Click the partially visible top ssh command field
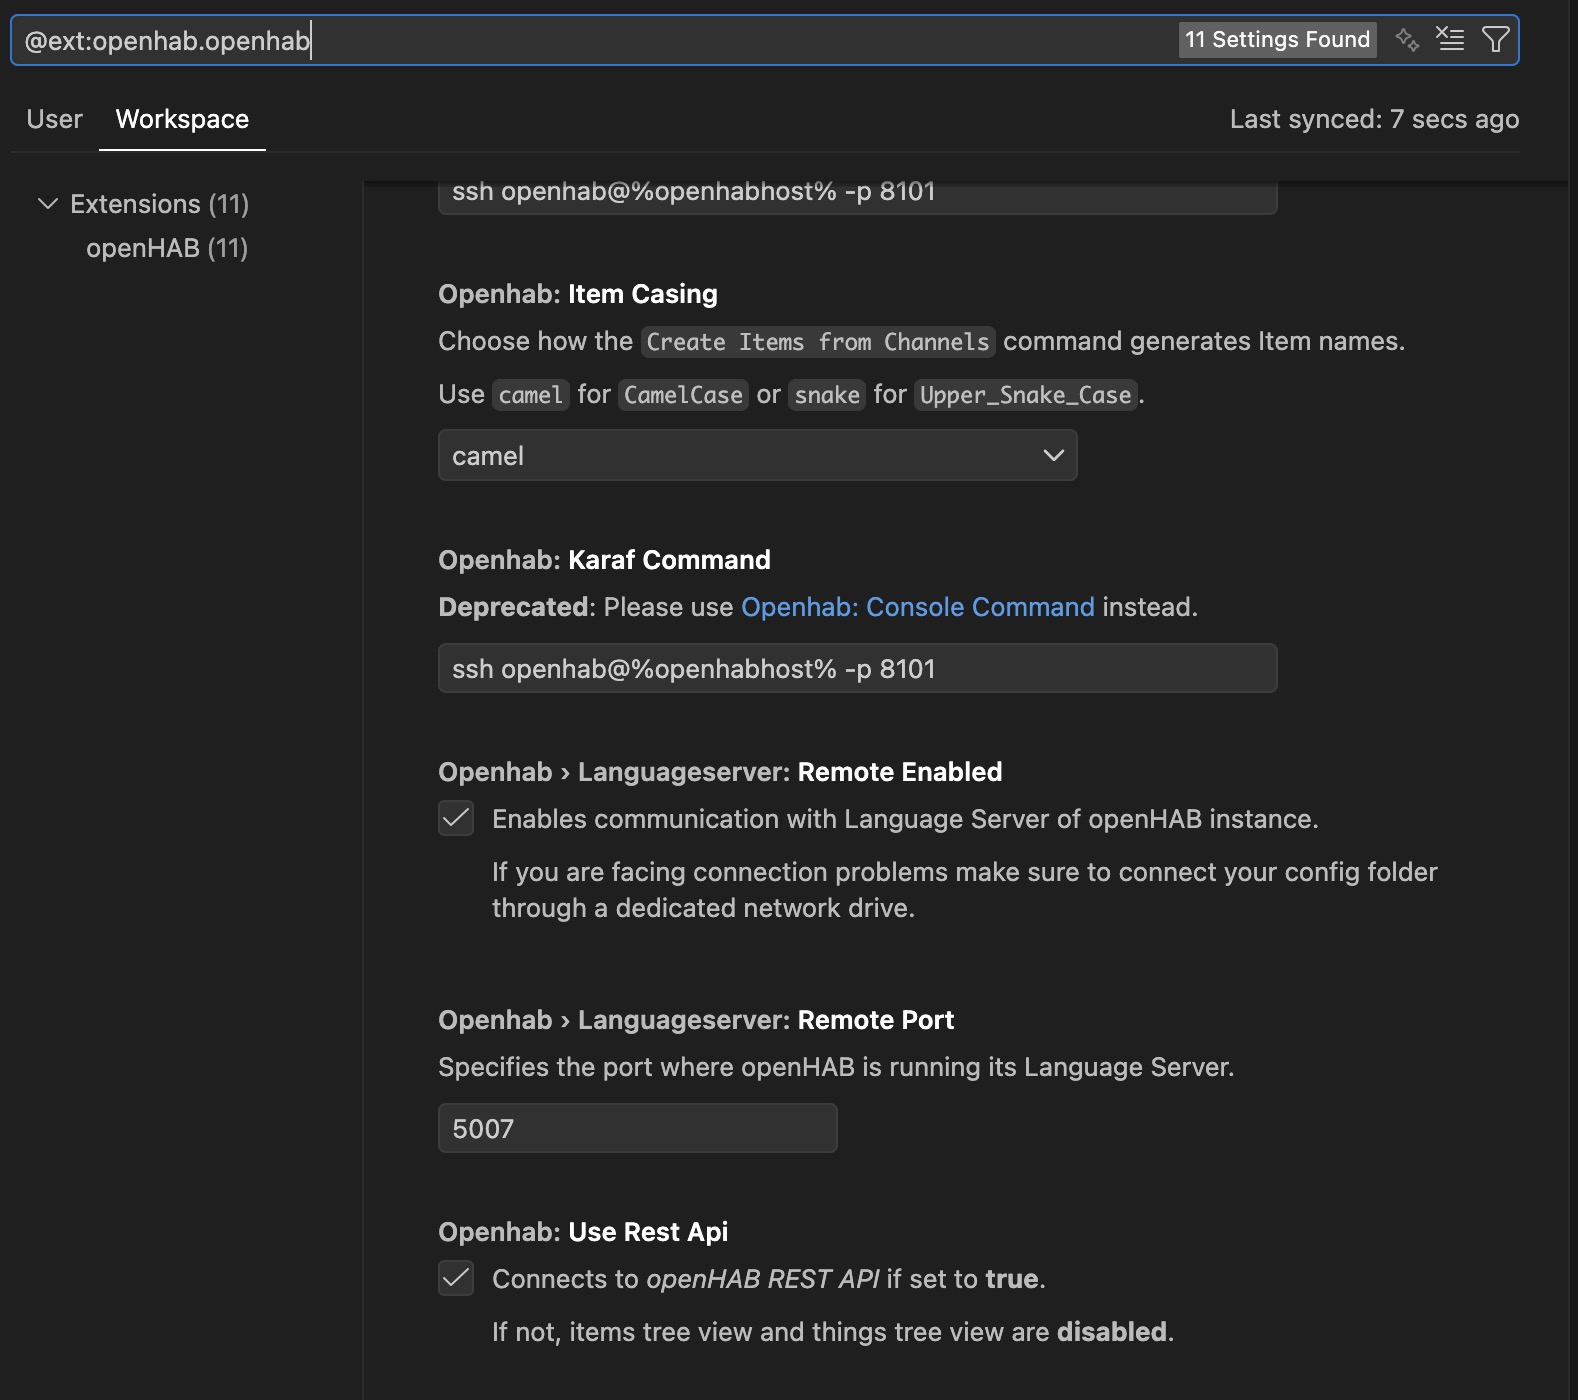 point(857,196)
